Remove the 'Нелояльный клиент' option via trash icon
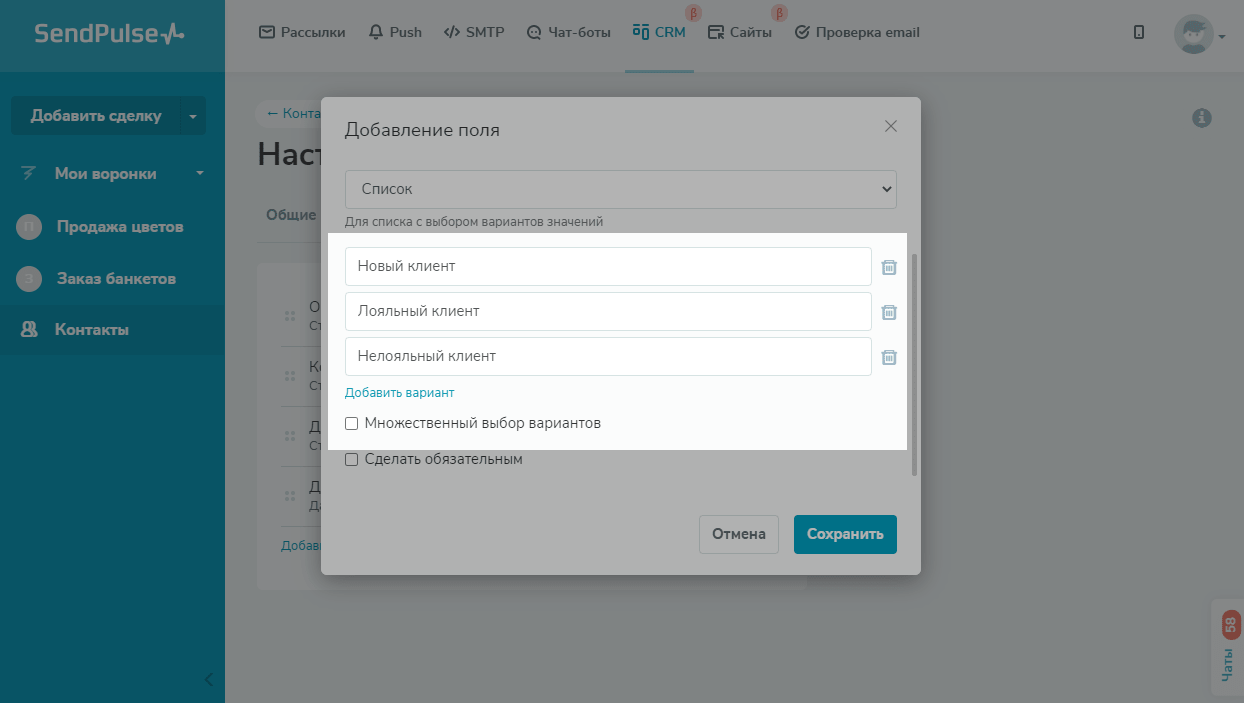Viewport: 1244px width, 703px height. click(888, 357)
